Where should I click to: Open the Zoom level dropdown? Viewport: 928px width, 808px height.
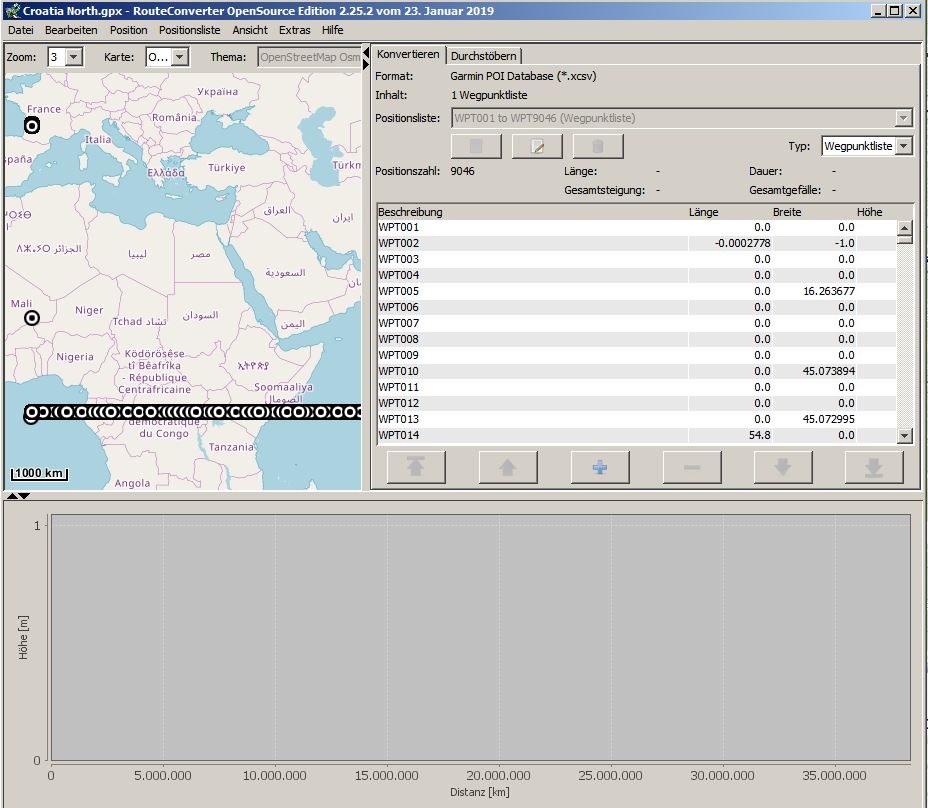coord(73,58)
